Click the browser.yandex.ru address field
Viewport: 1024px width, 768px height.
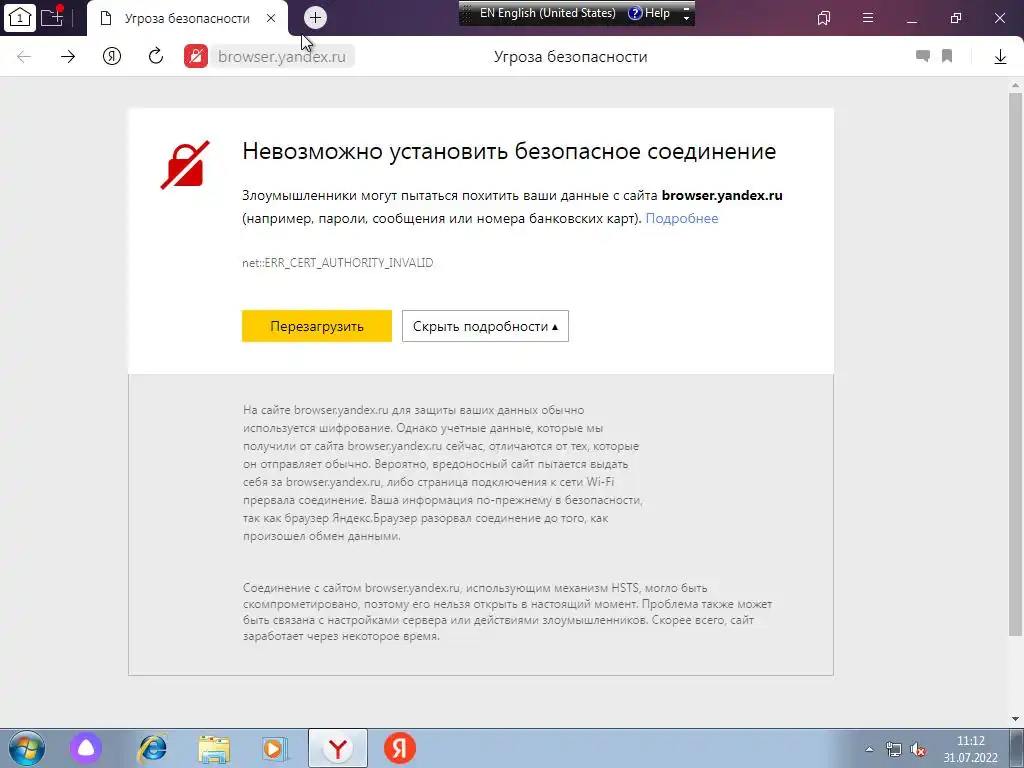tap(281, 57)
